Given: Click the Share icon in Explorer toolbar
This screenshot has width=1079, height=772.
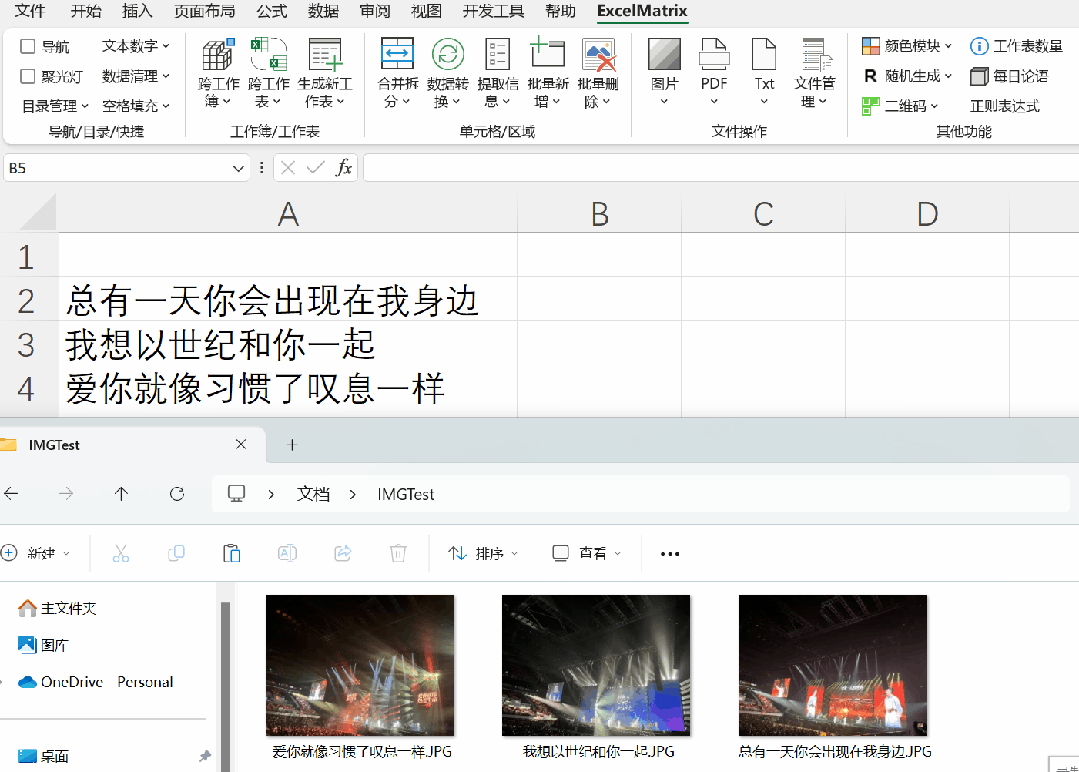Looking at the screenshot, I should tap(343, 553).
